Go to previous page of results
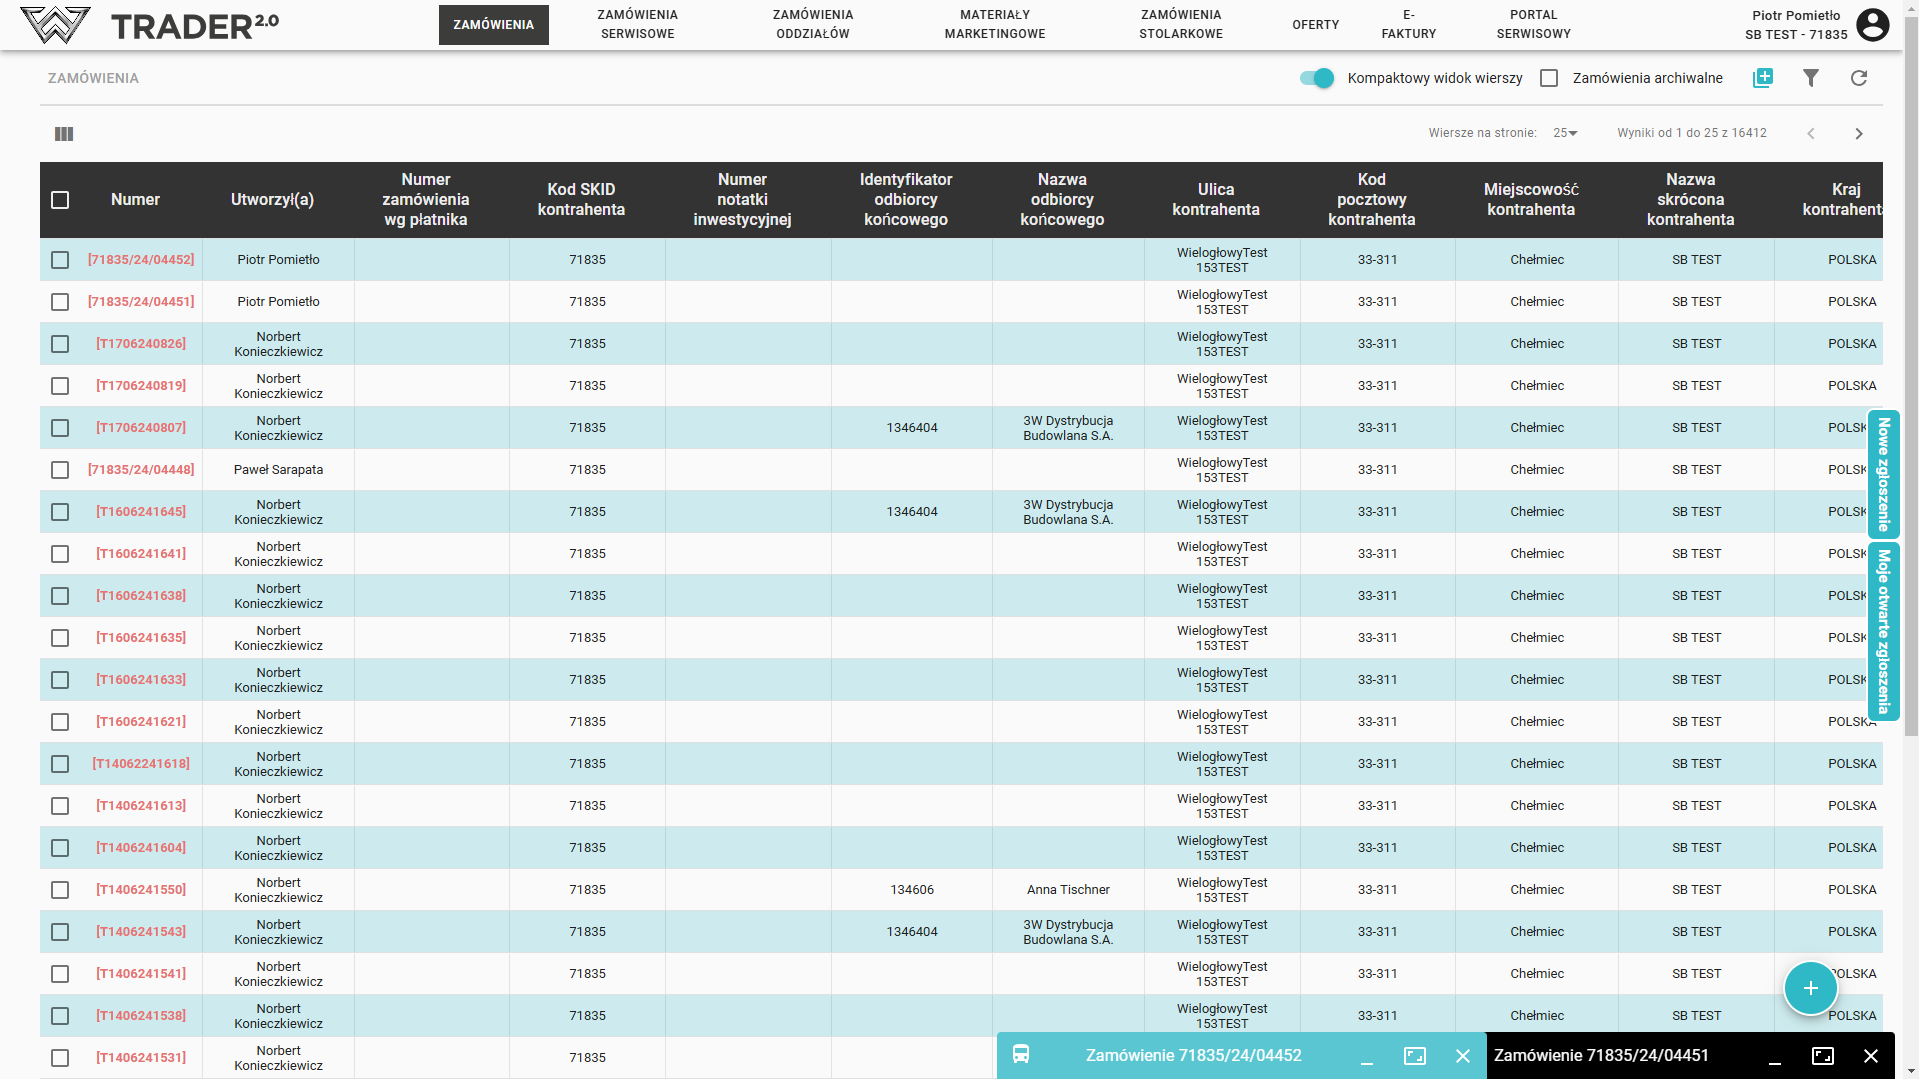The image size is (1919, 1079). 1810,134
